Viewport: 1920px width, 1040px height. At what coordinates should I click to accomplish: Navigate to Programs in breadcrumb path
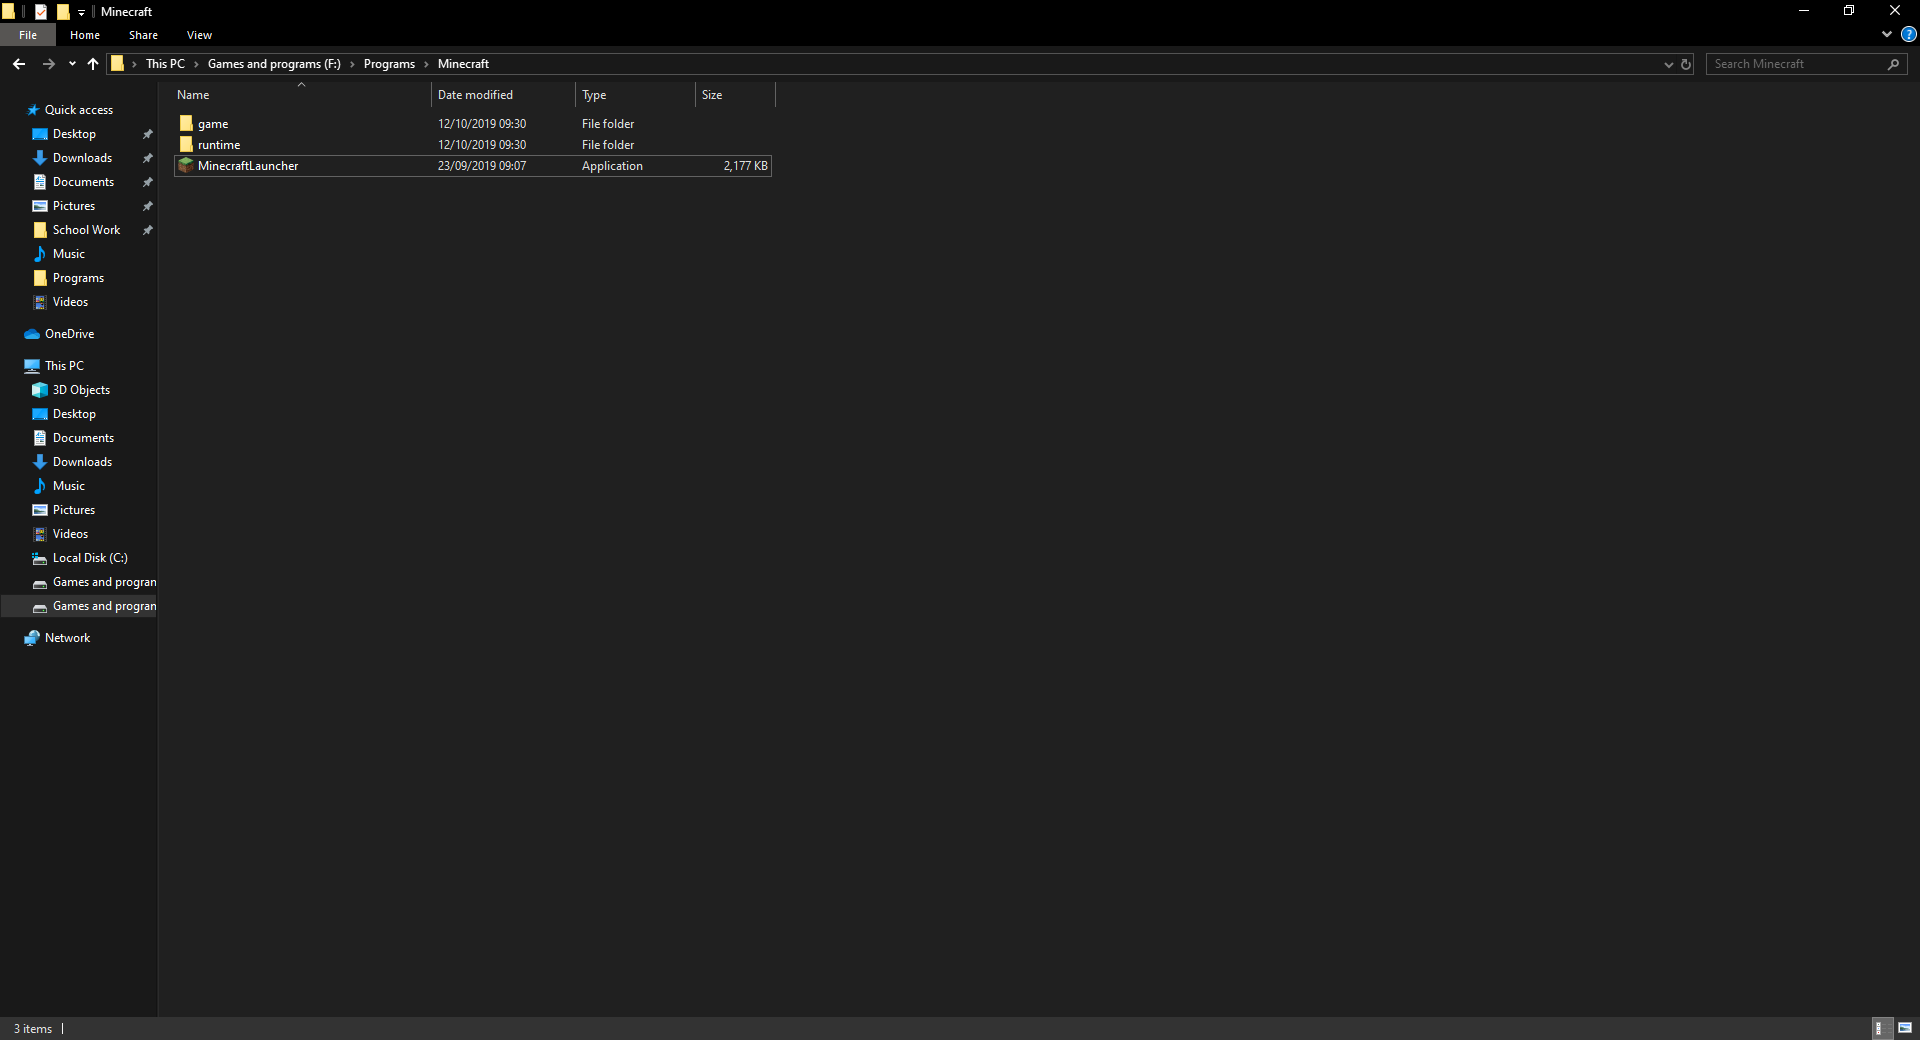(x=389, y=64)
